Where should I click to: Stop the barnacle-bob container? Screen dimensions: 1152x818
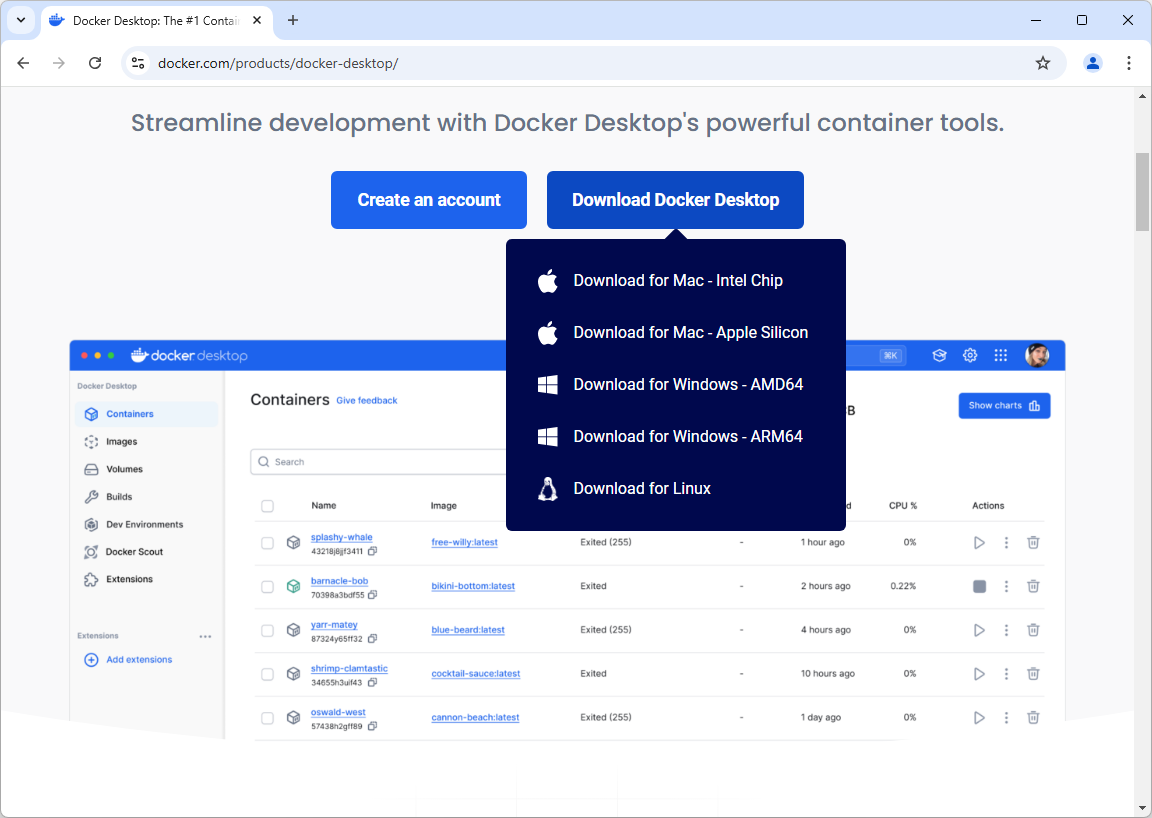point(979,586)
